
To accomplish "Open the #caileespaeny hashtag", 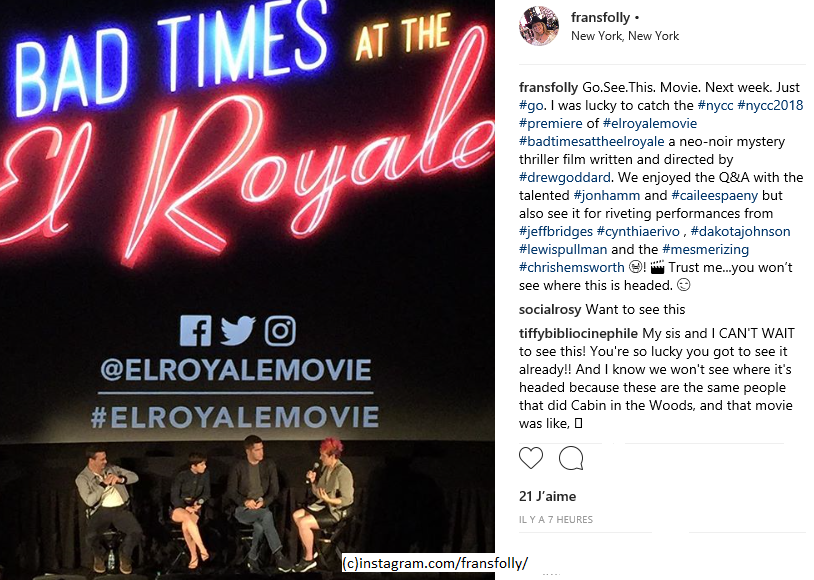I will [x=714, y=195].
